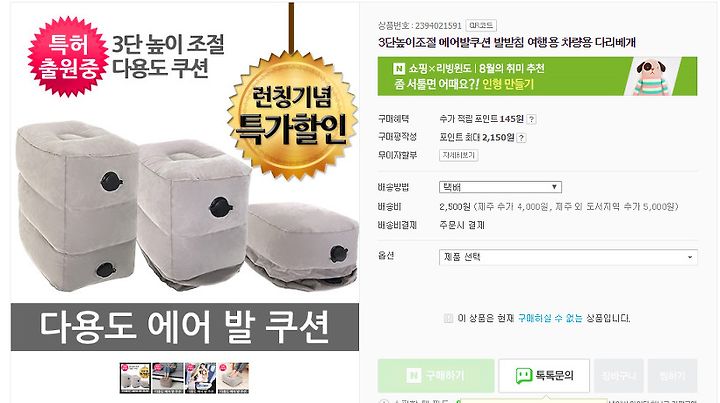
Task: Click the help icon beside 2,150원 points
Action: [x=521, y=138]
